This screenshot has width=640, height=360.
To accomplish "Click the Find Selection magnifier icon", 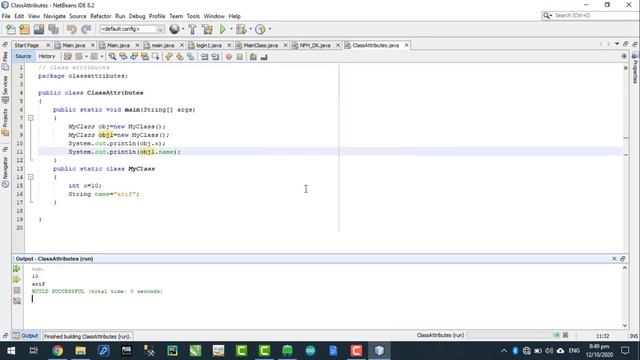I will [112, 57].
